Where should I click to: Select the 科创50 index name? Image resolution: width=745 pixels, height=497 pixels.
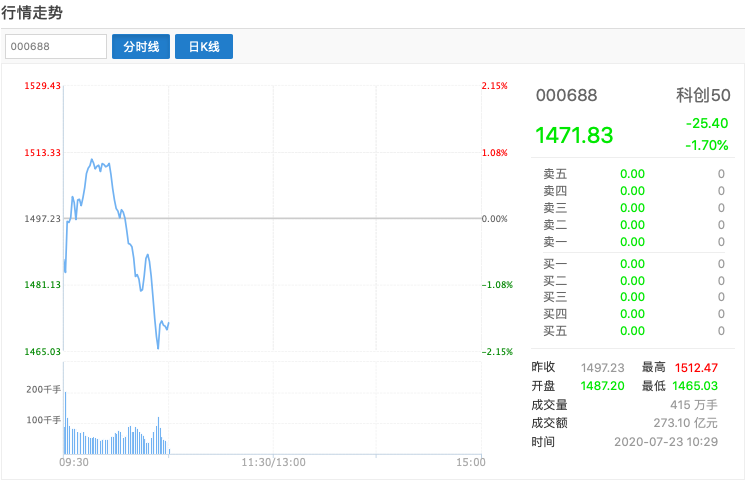[703, 96]
